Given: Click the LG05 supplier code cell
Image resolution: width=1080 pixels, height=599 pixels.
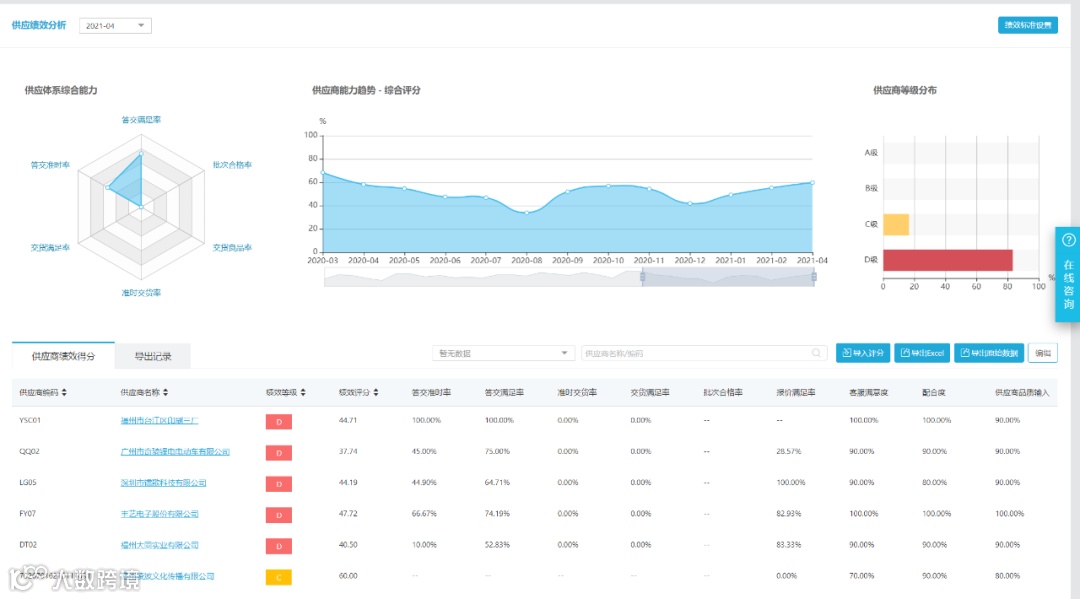Looking at the screenshot, I should (x=28, y=483).
